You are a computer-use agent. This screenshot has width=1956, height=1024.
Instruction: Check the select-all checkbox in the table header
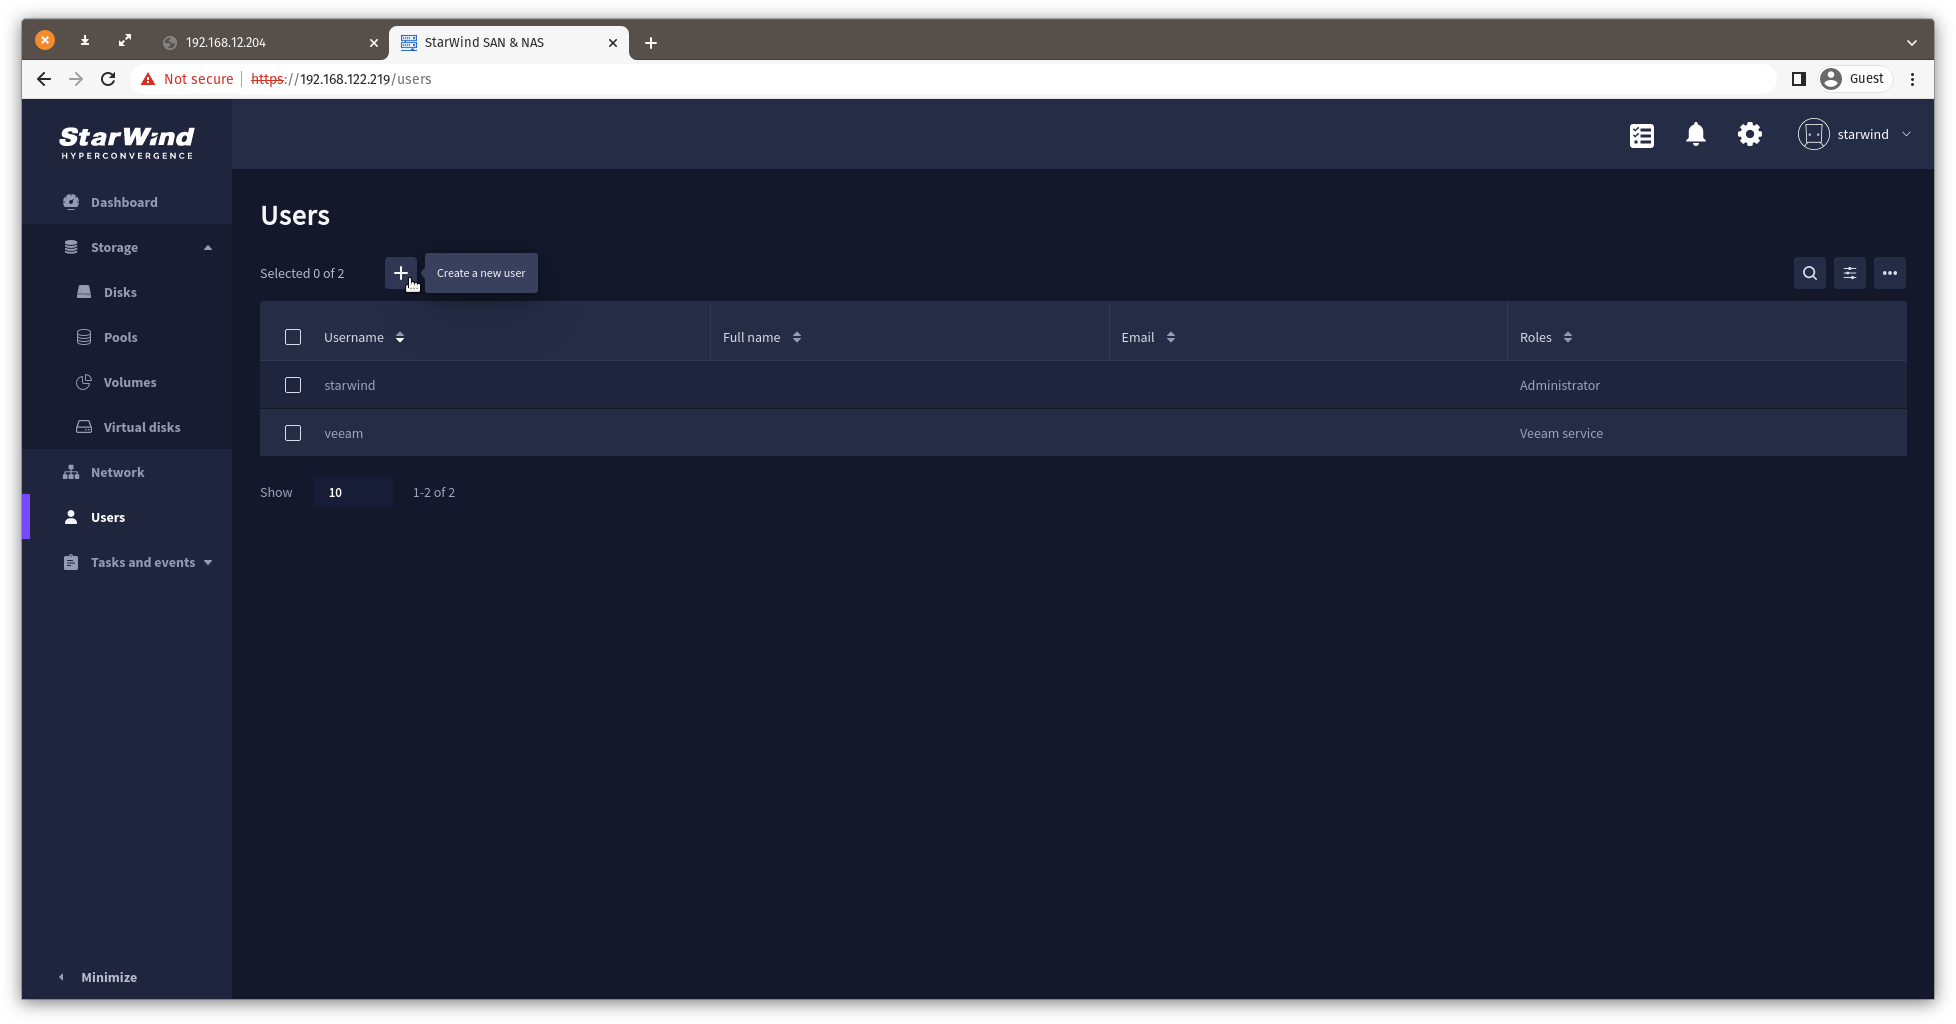coord(293,337)
